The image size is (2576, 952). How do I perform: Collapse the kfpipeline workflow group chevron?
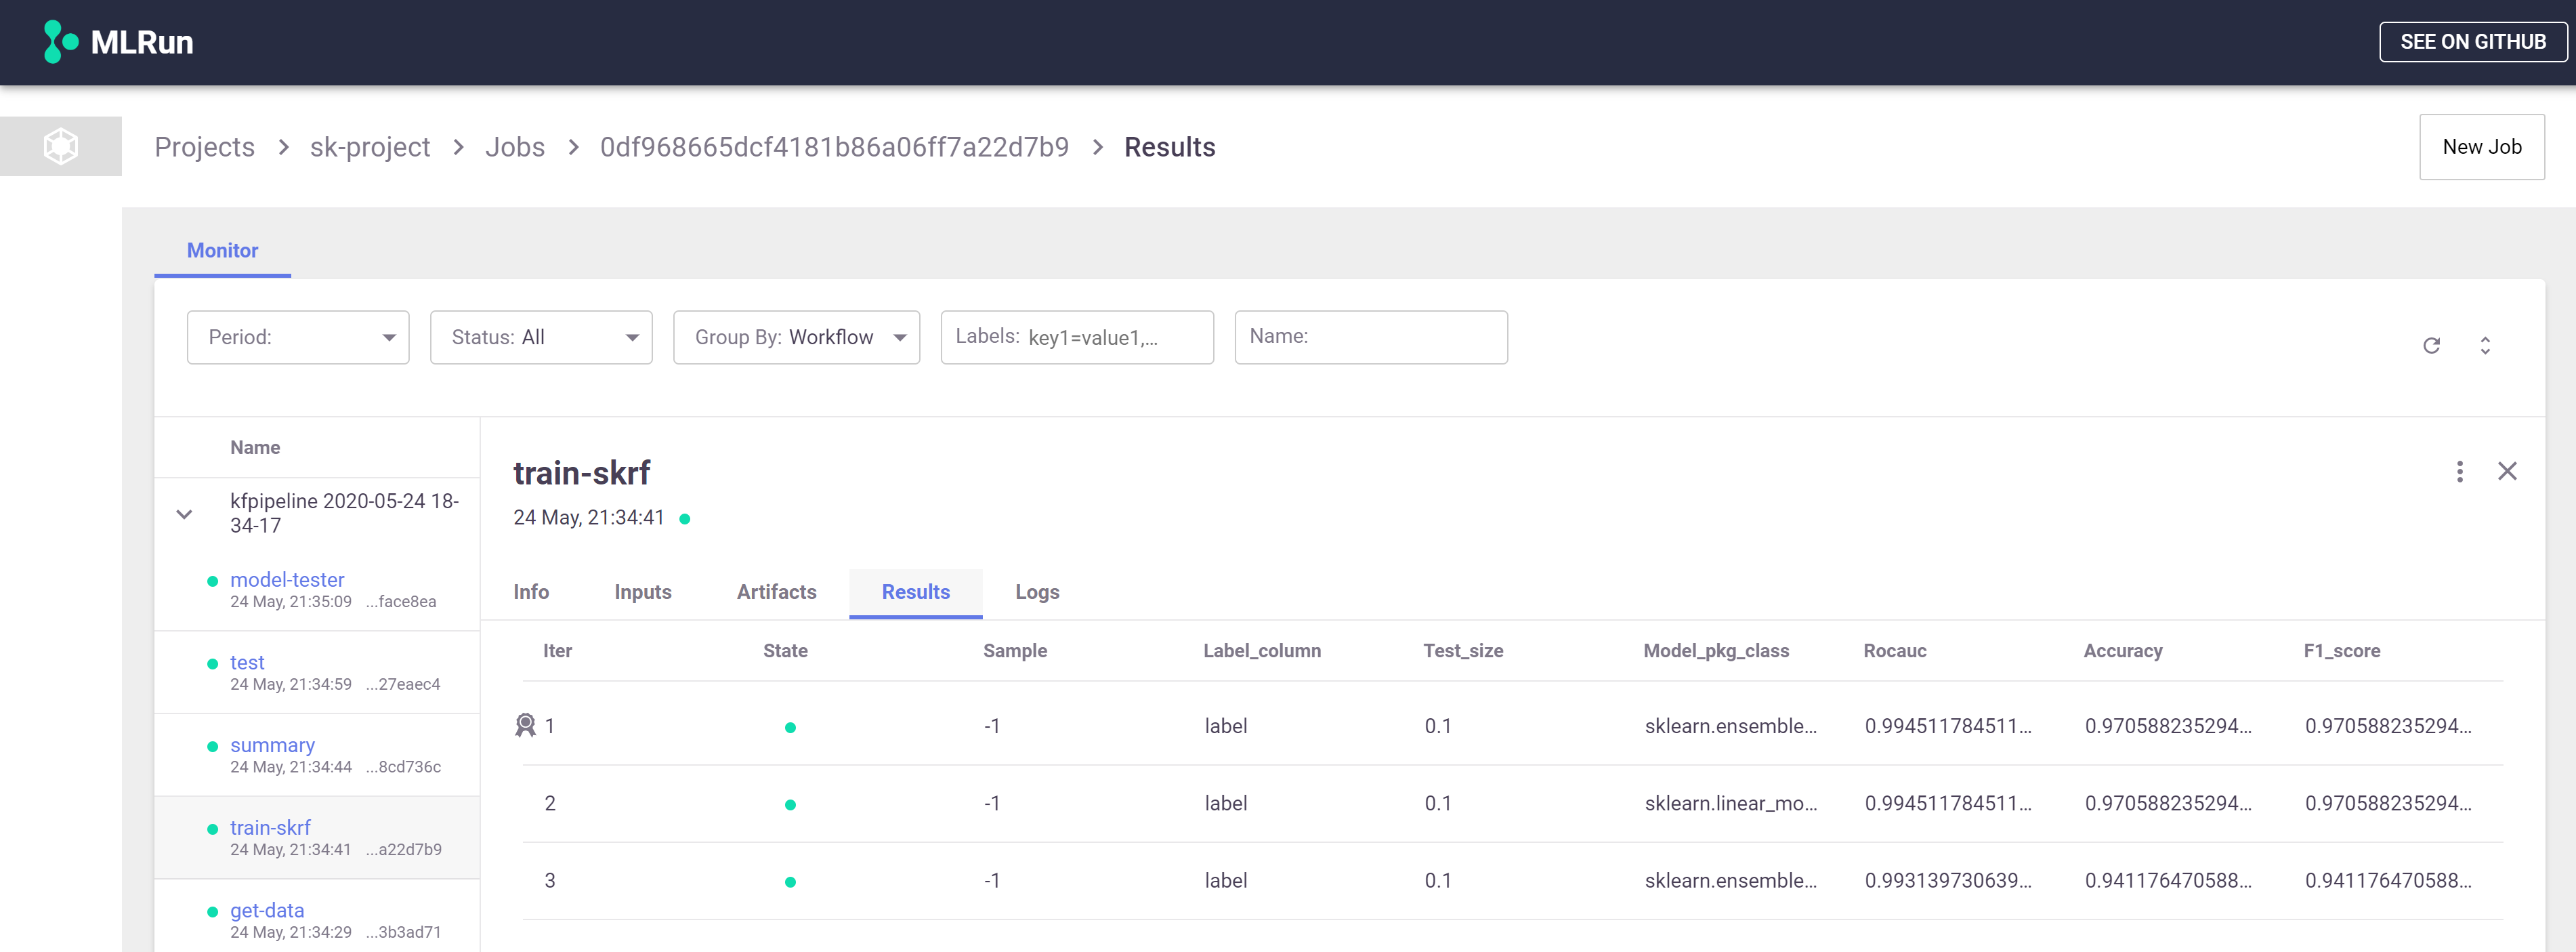point(184,514)
